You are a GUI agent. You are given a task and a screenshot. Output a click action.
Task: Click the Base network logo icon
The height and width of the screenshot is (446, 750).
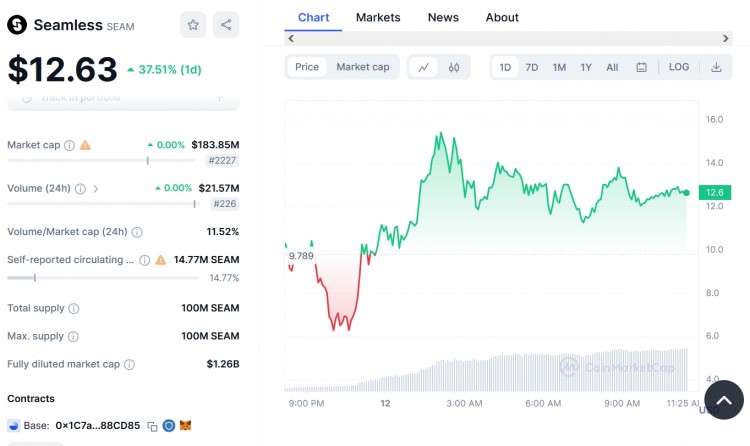pos(14,425)
